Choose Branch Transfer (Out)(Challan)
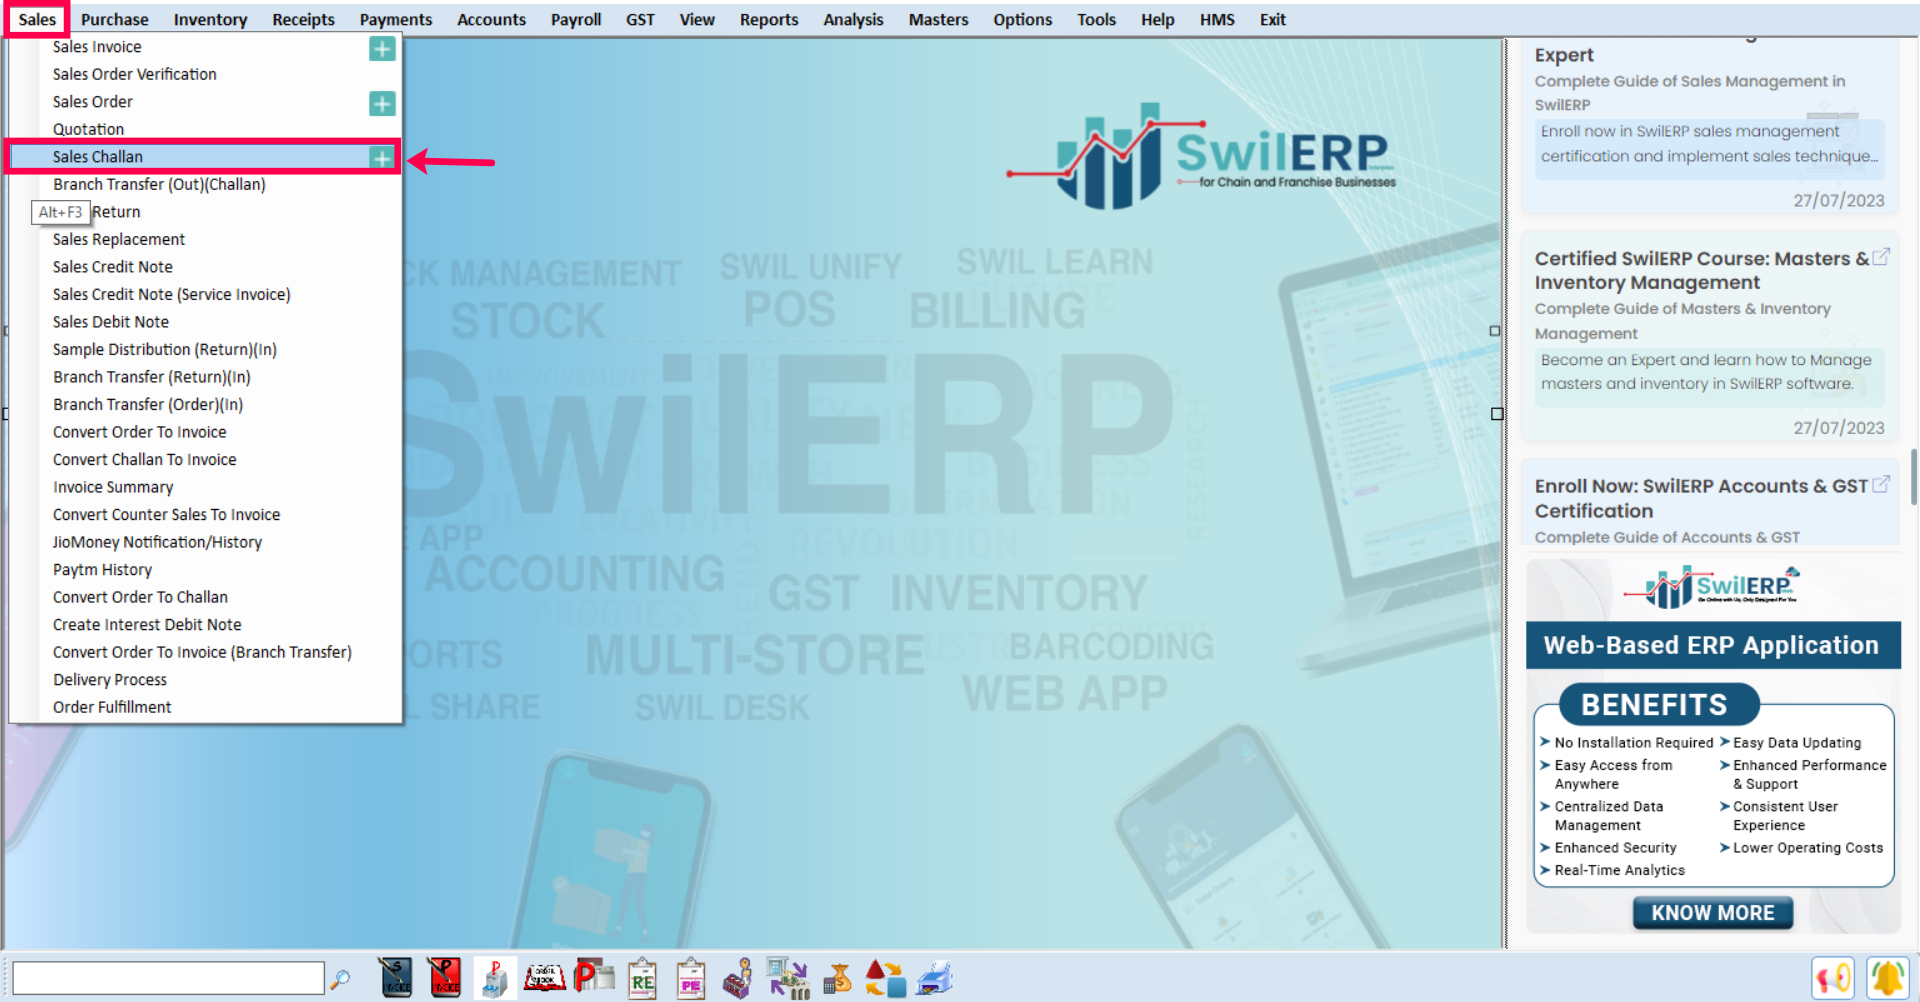The height and width of the screenshot is (1002, 1920). point(205,184)
